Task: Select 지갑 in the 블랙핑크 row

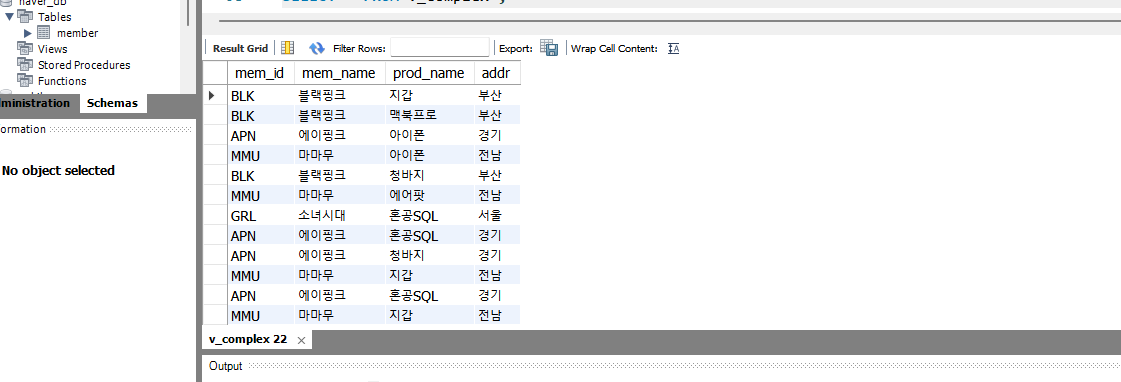Action: tap(429, 94)
